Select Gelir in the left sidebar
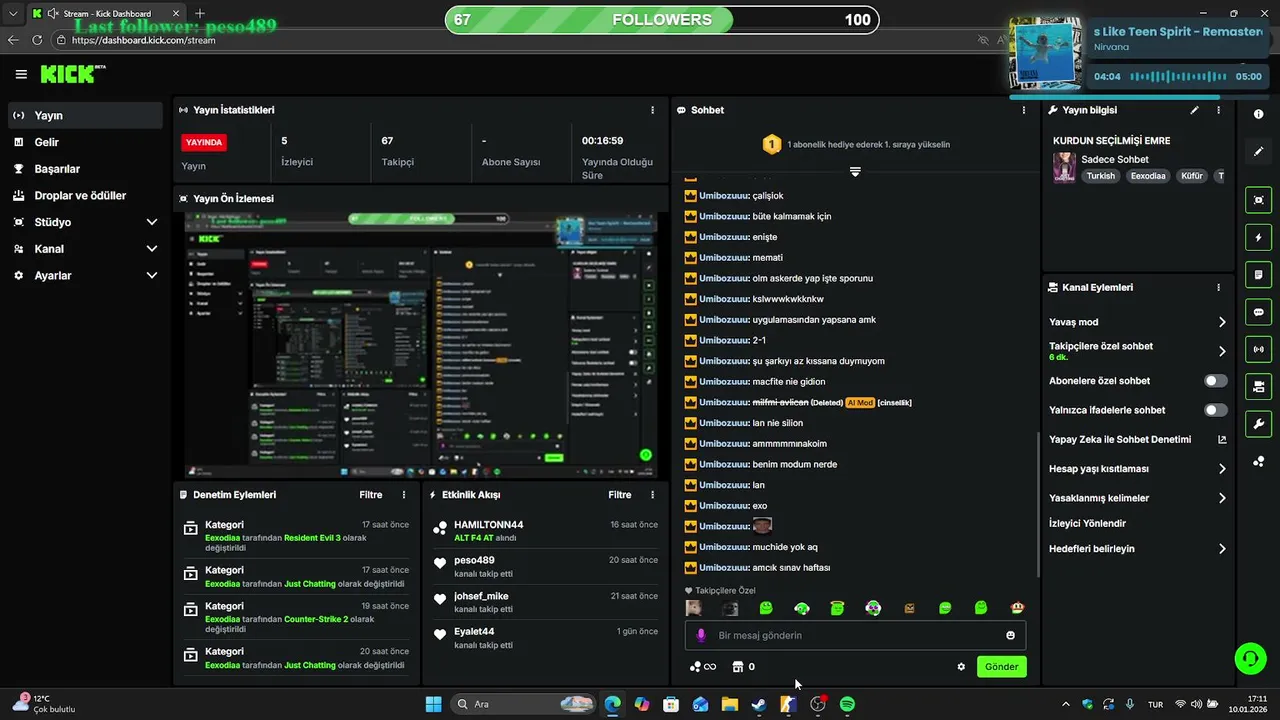The width and height of the screenshot is (1280, 720). pyautogui.click(x=85, y=142)
